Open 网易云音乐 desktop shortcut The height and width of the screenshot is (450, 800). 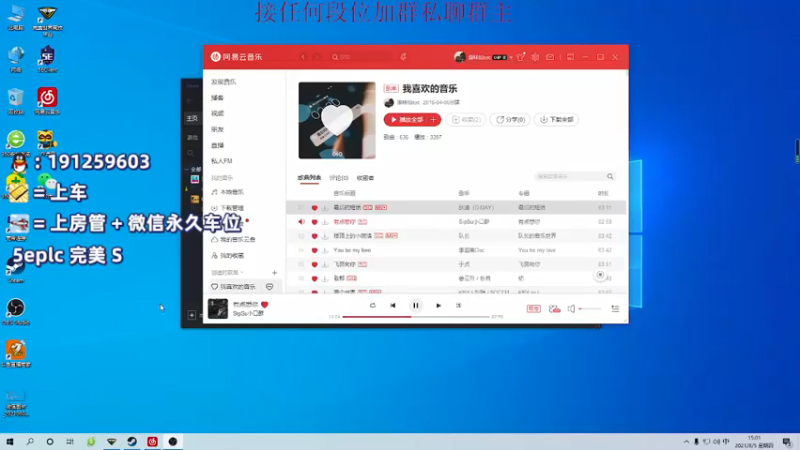(47, 101)
